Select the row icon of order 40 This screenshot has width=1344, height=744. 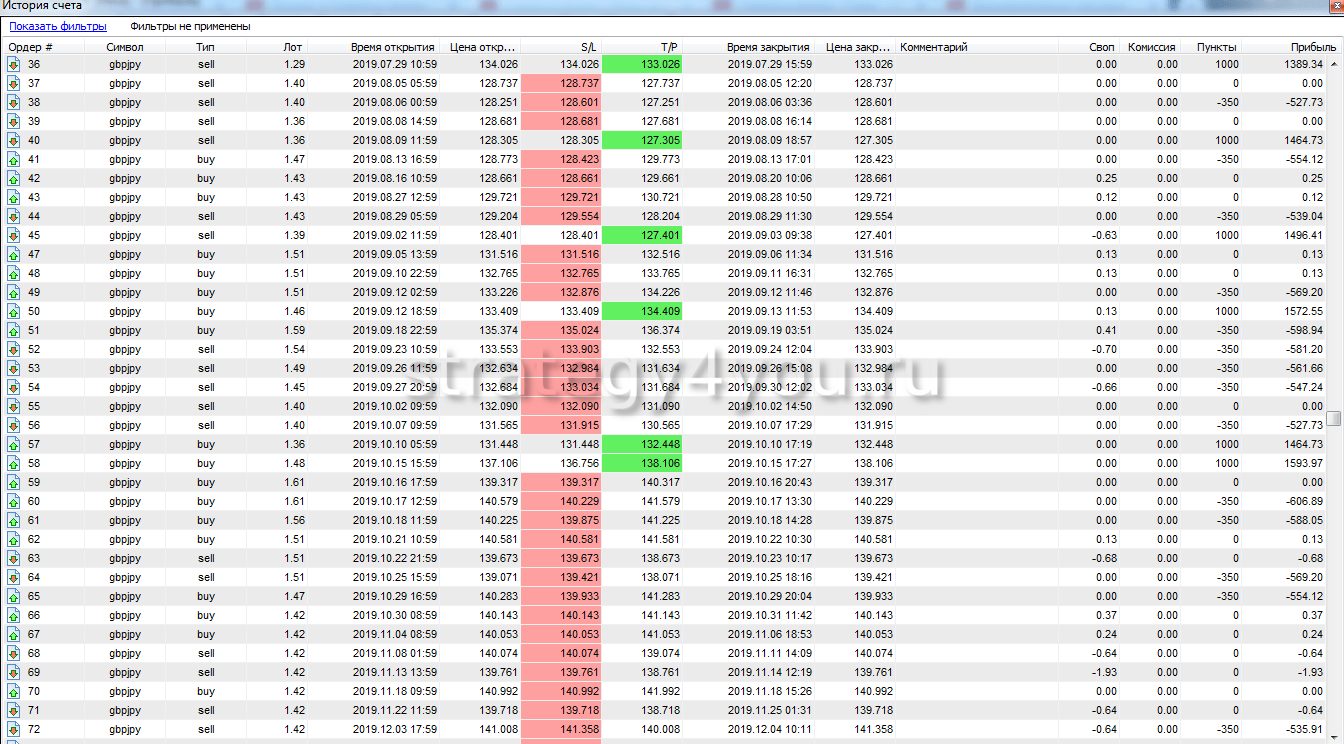pos(14,140)
